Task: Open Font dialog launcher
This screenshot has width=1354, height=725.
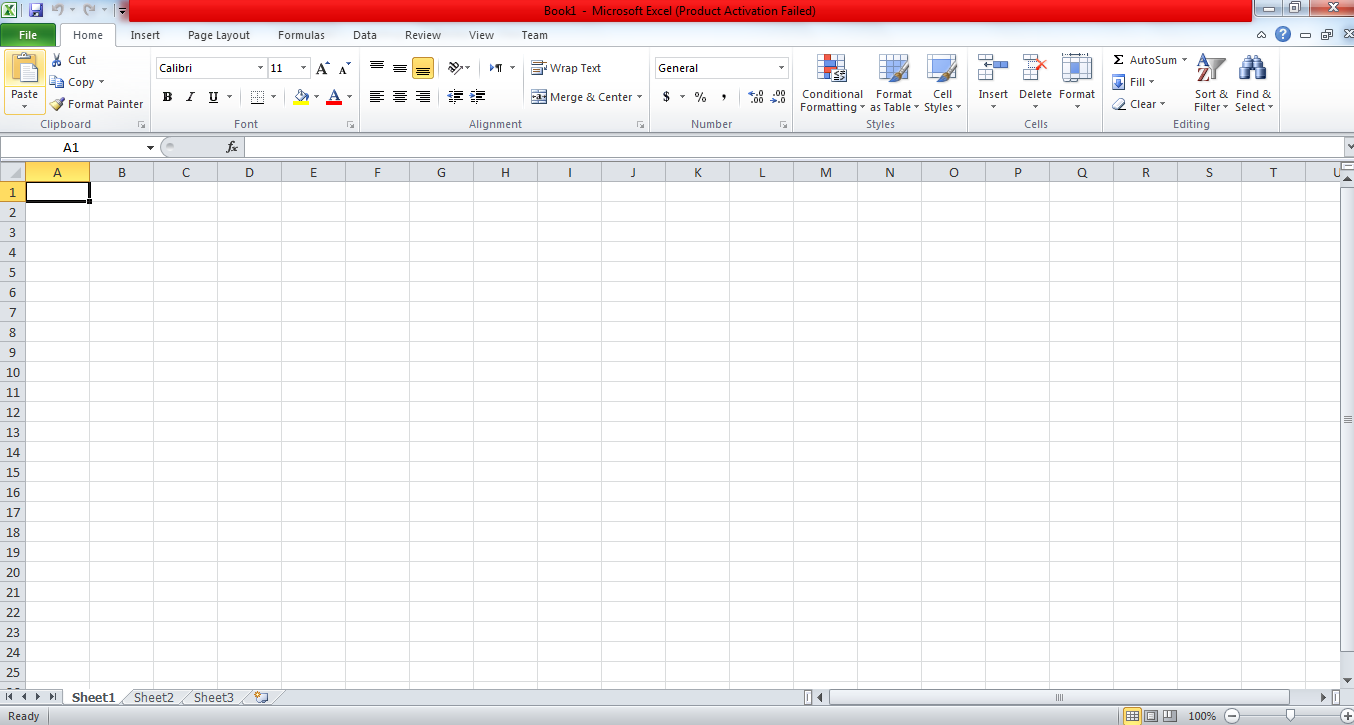Action: [x=350, y=125]
